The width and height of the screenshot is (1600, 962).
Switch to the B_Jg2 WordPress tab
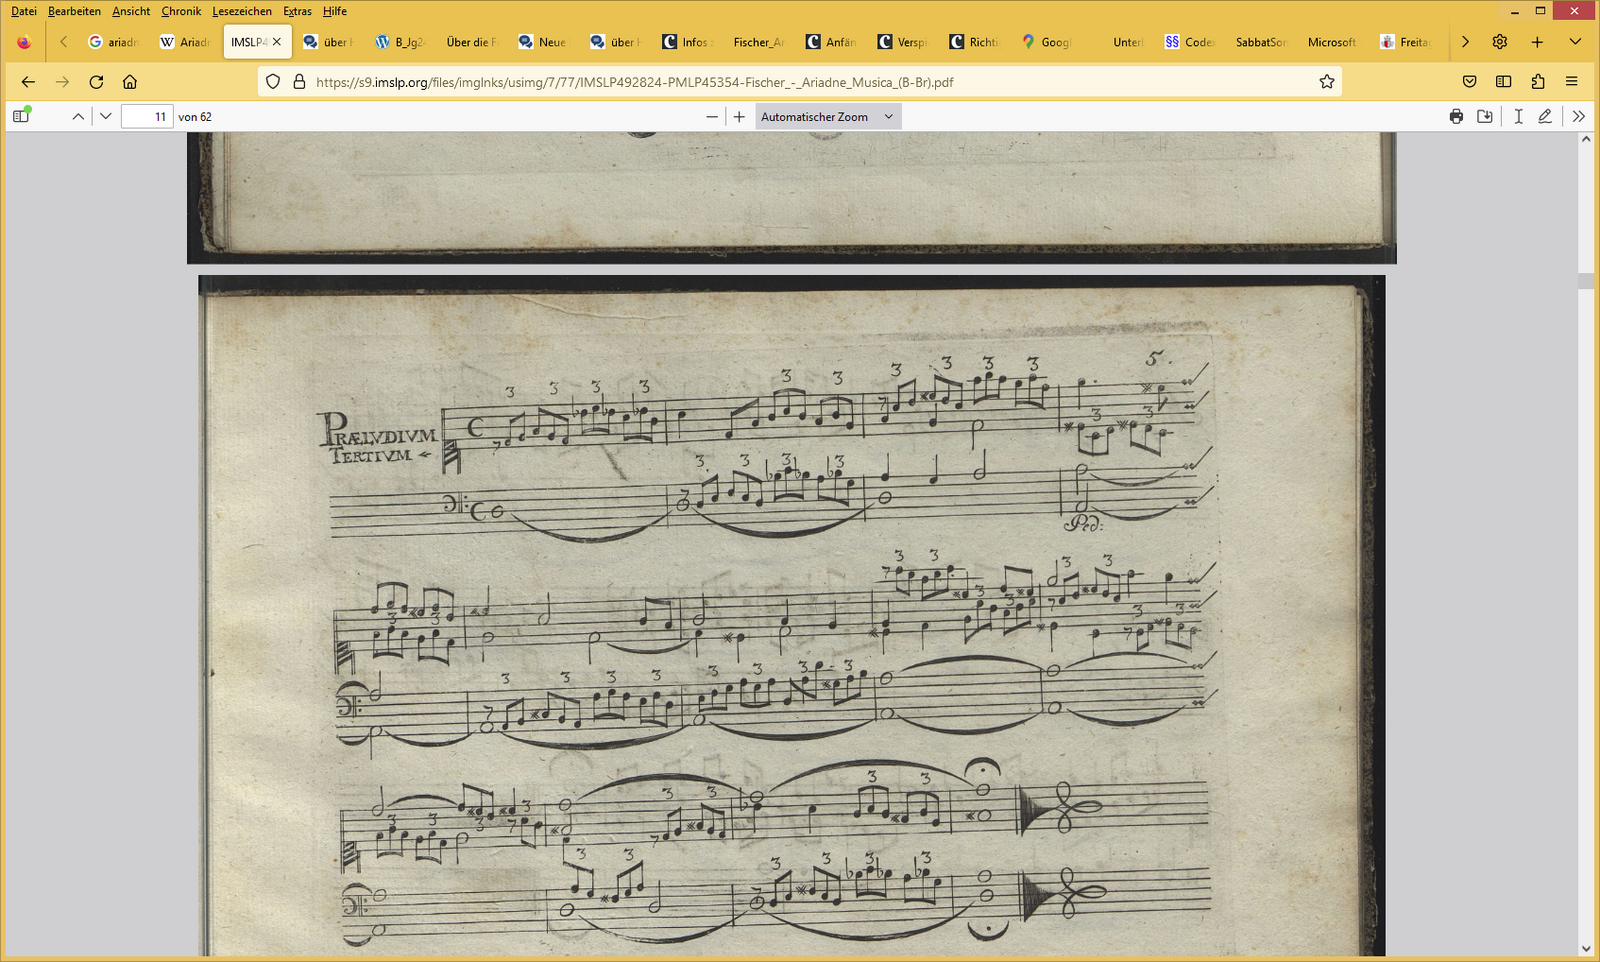[x=401, y=42]
